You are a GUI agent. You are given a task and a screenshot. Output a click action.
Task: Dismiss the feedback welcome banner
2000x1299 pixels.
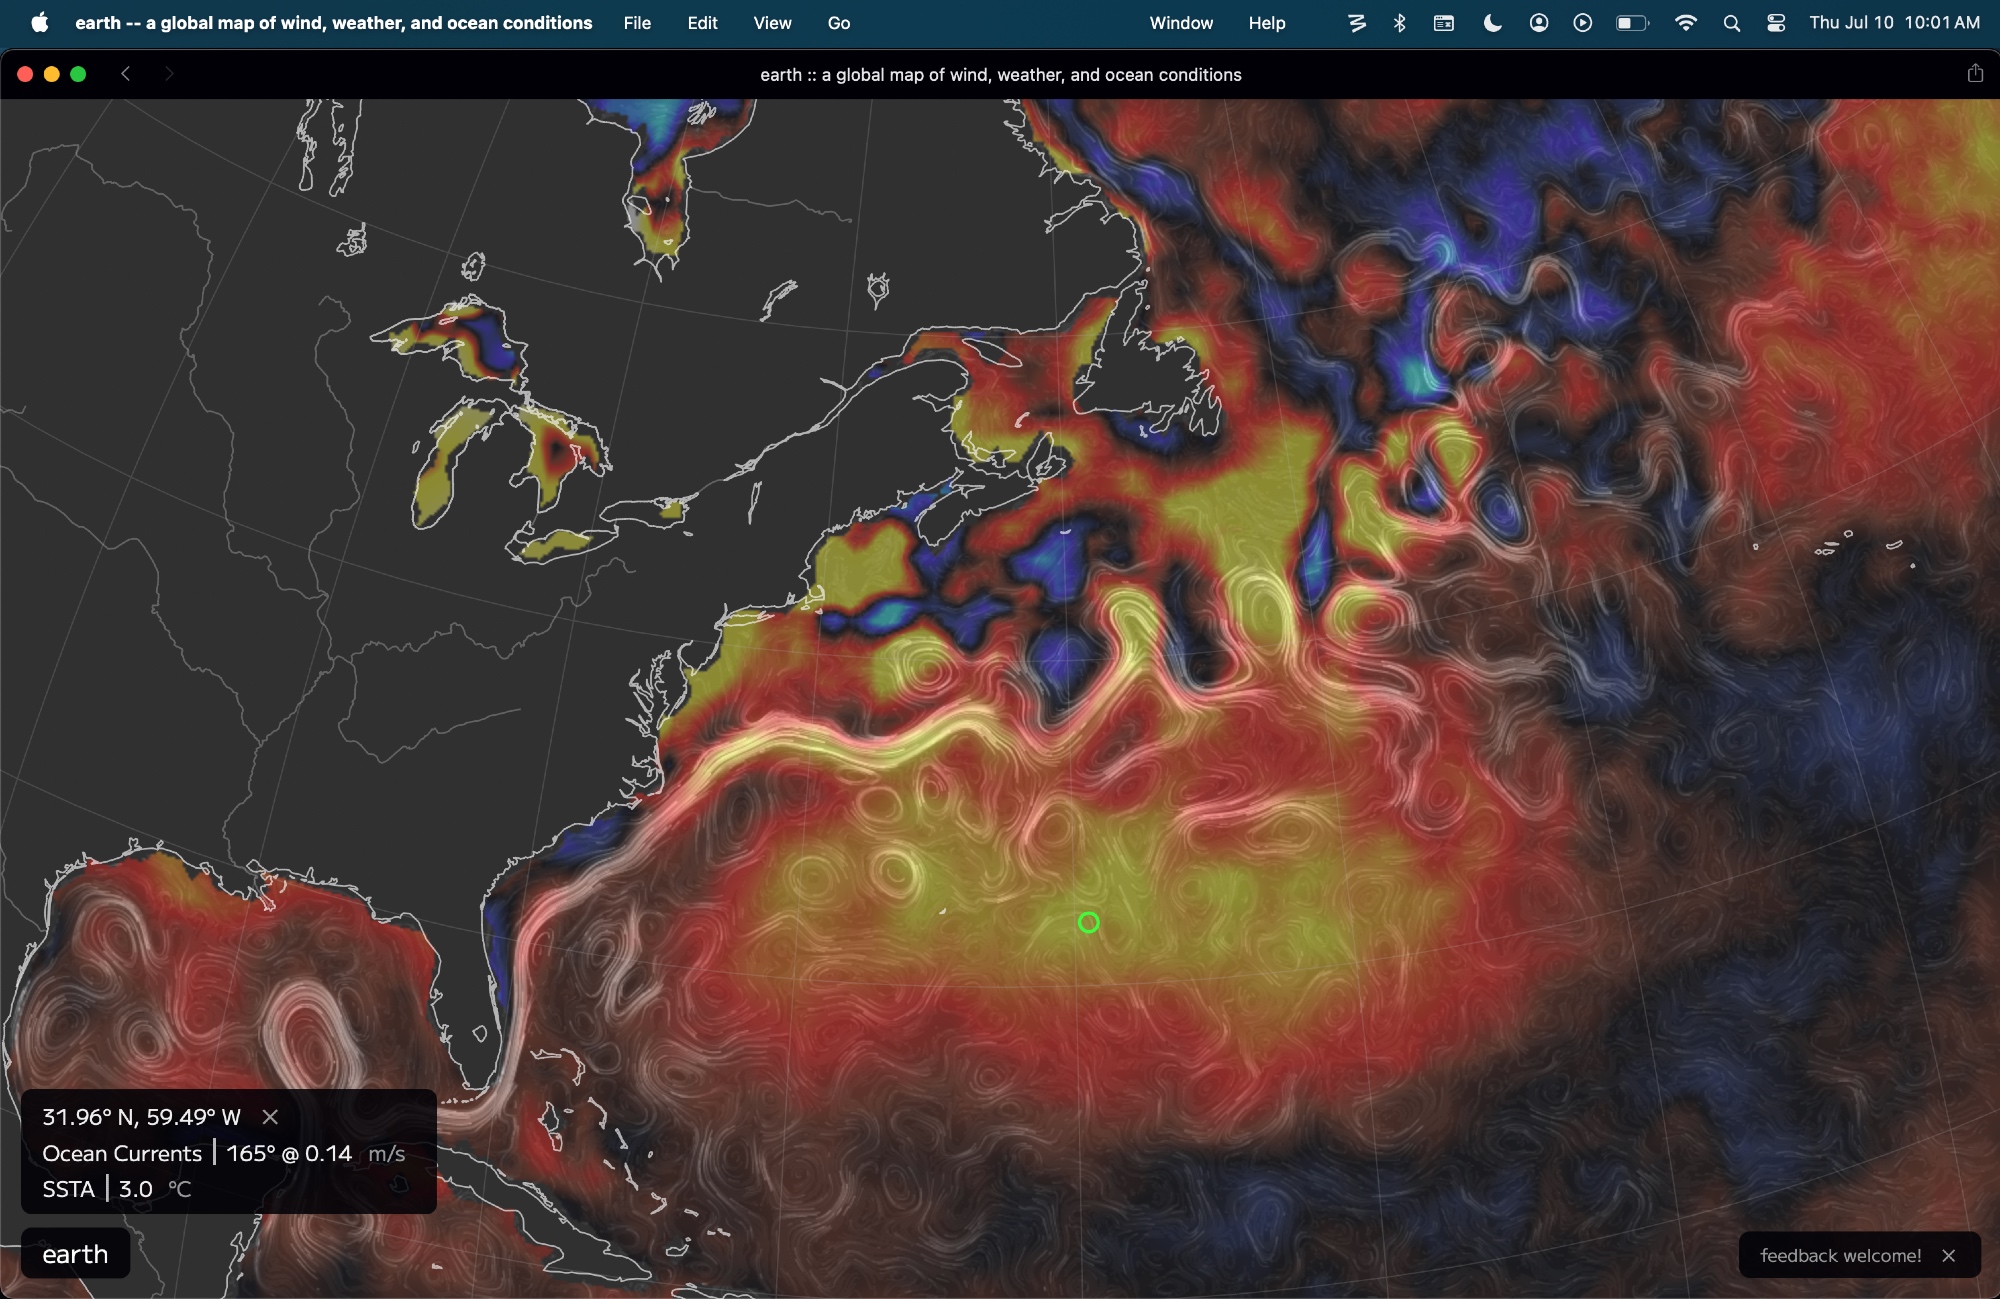point(1948,1256)
